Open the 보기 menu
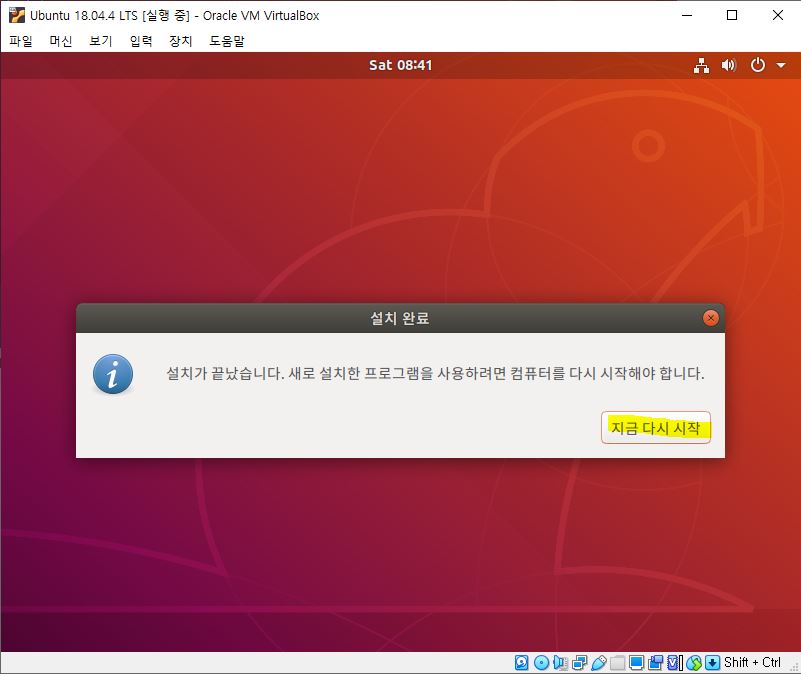Image resolution: width=801 pixels, height=677 pixels. click(x=101, y=41)
